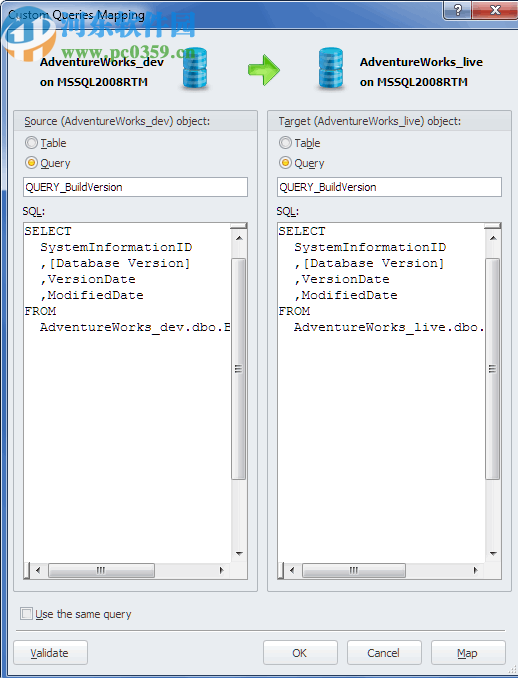Click the source SQL horizontal scroll thumb
The image size is (518, 678).
click(x=101, y=570)
